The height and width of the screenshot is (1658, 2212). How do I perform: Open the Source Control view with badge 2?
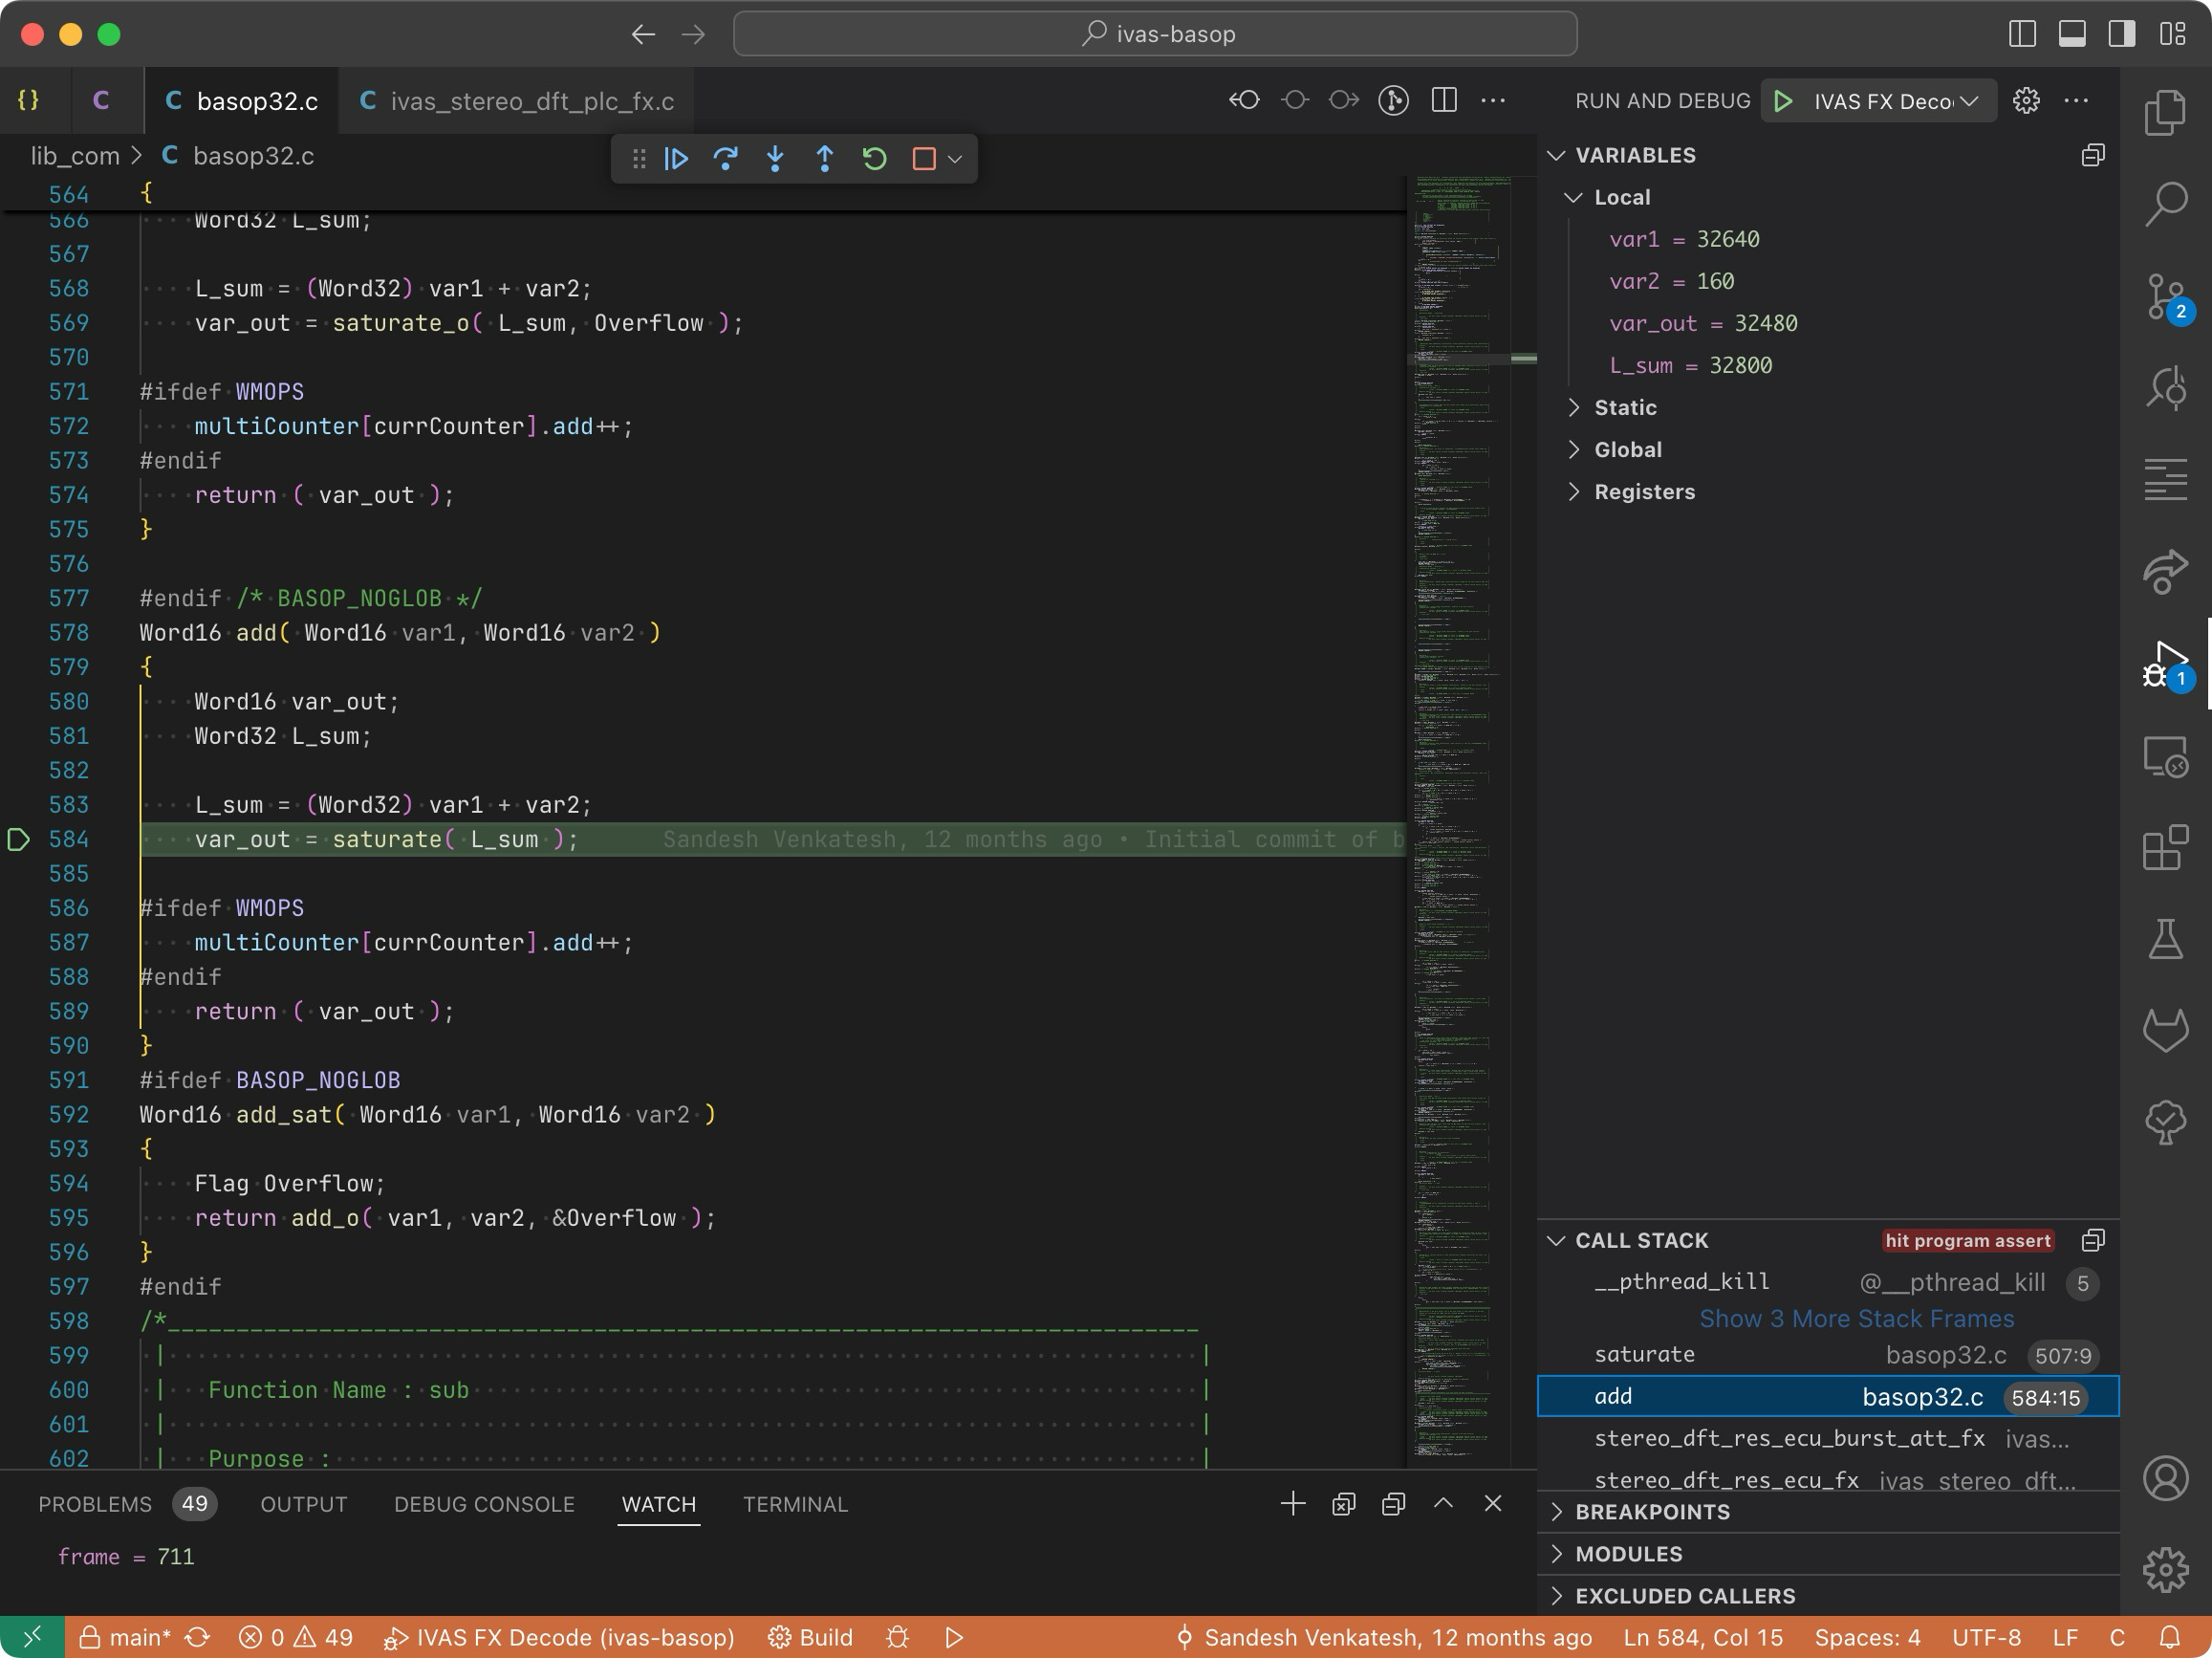[x=2165, y=296]
